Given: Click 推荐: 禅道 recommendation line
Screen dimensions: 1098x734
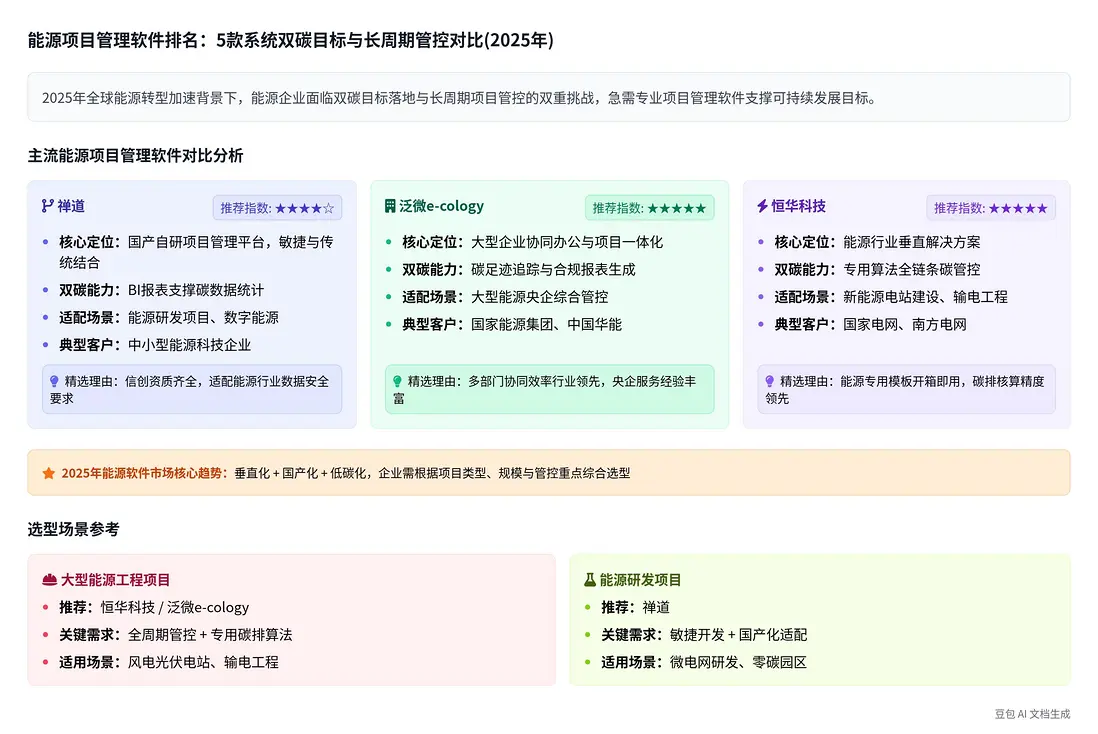Looking at the screenshot, I should pyautogui.click(x=636, y=607).
